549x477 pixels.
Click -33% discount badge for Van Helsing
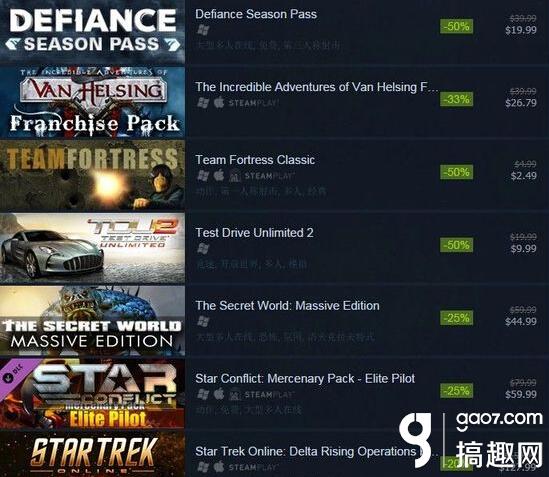pos(456,99)
